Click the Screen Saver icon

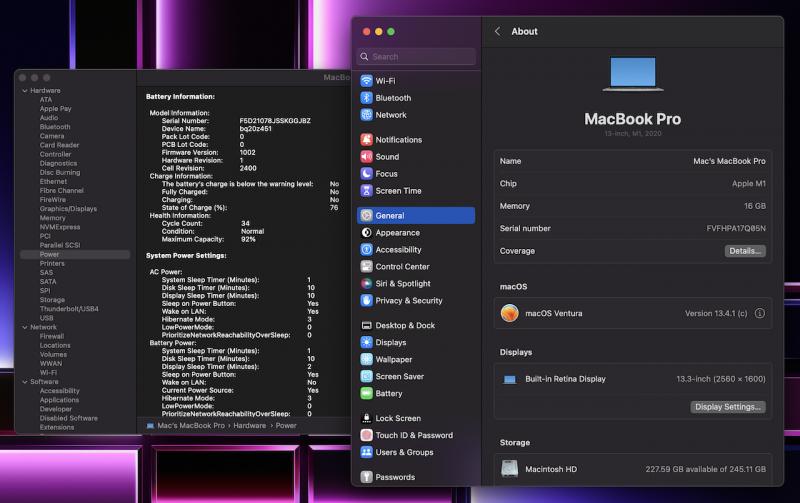[366, 376]
